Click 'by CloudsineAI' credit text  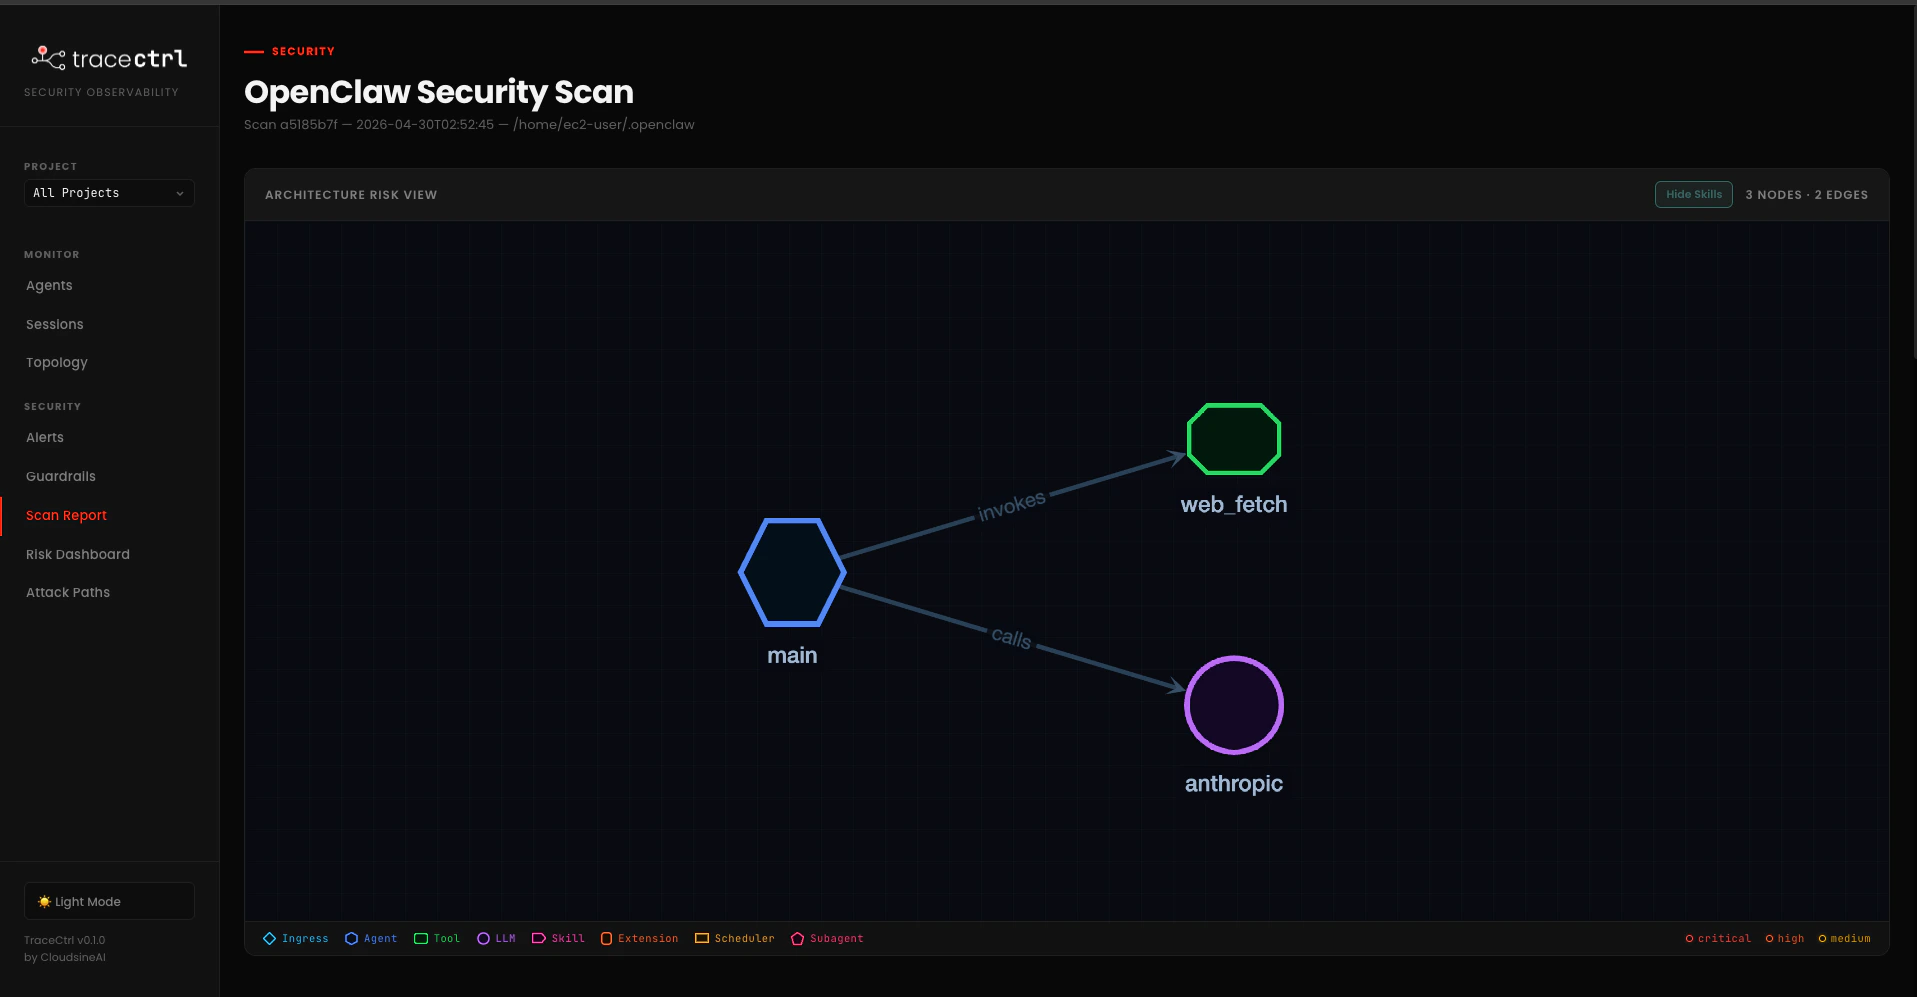(x=65, y=957)
